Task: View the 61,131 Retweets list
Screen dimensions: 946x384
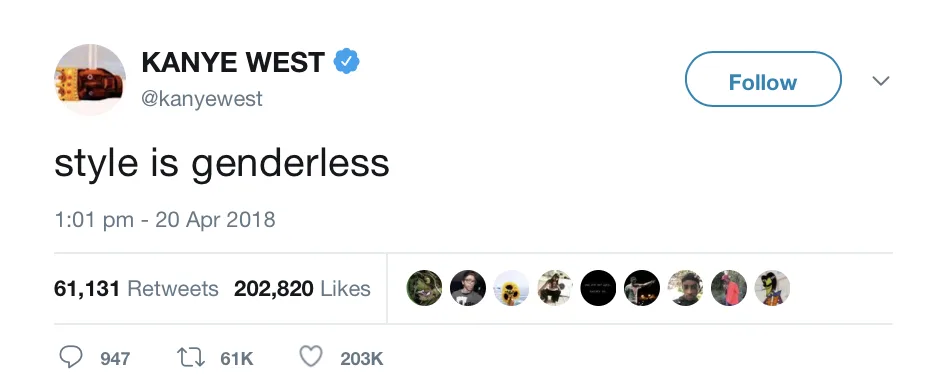Action: point(136,289)
